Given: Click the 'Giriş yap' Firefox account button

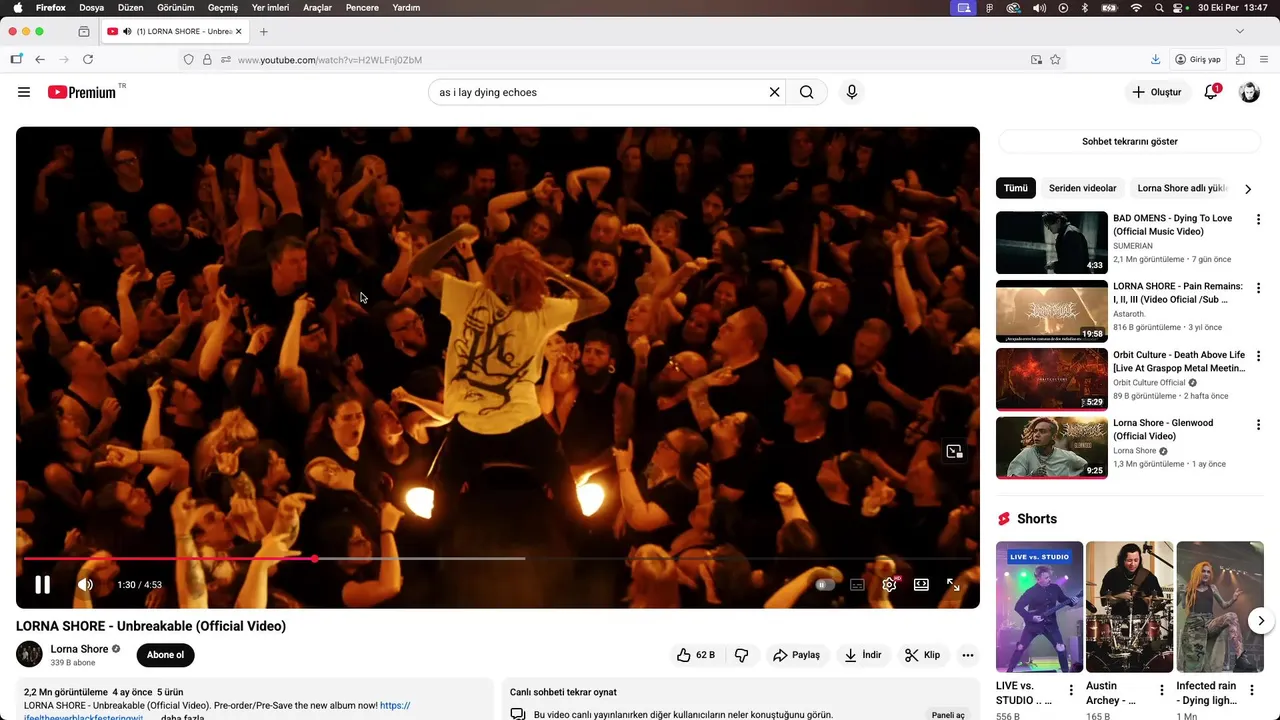Looking at the screenshot, I should [1199, 60].
